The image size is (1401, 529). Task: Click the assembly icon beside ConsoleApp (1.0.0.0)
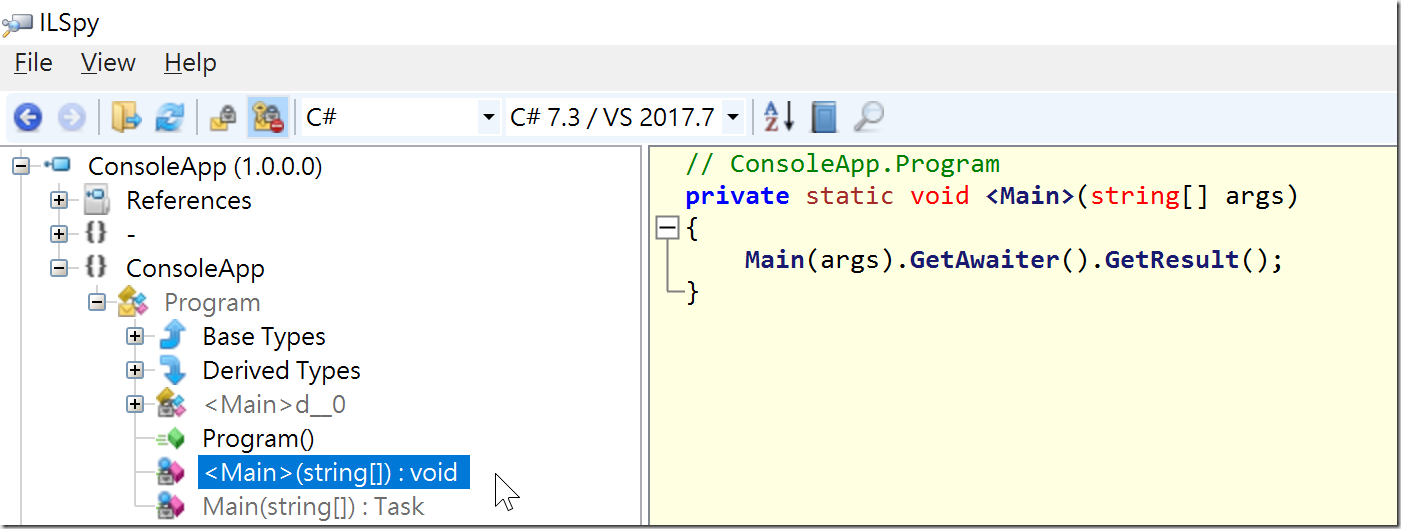pyautogui.click(x=59, y=165)
